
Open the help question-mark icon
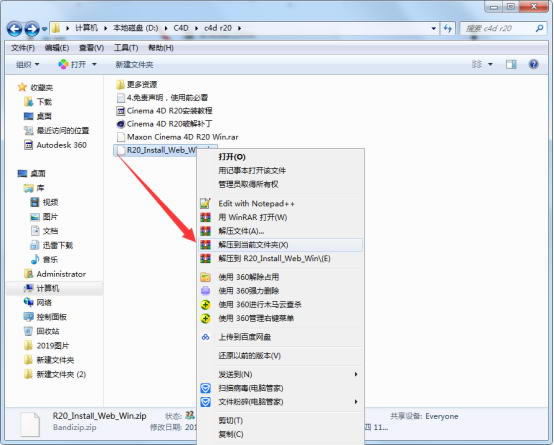pyautogui.click(x=533, y=64)
